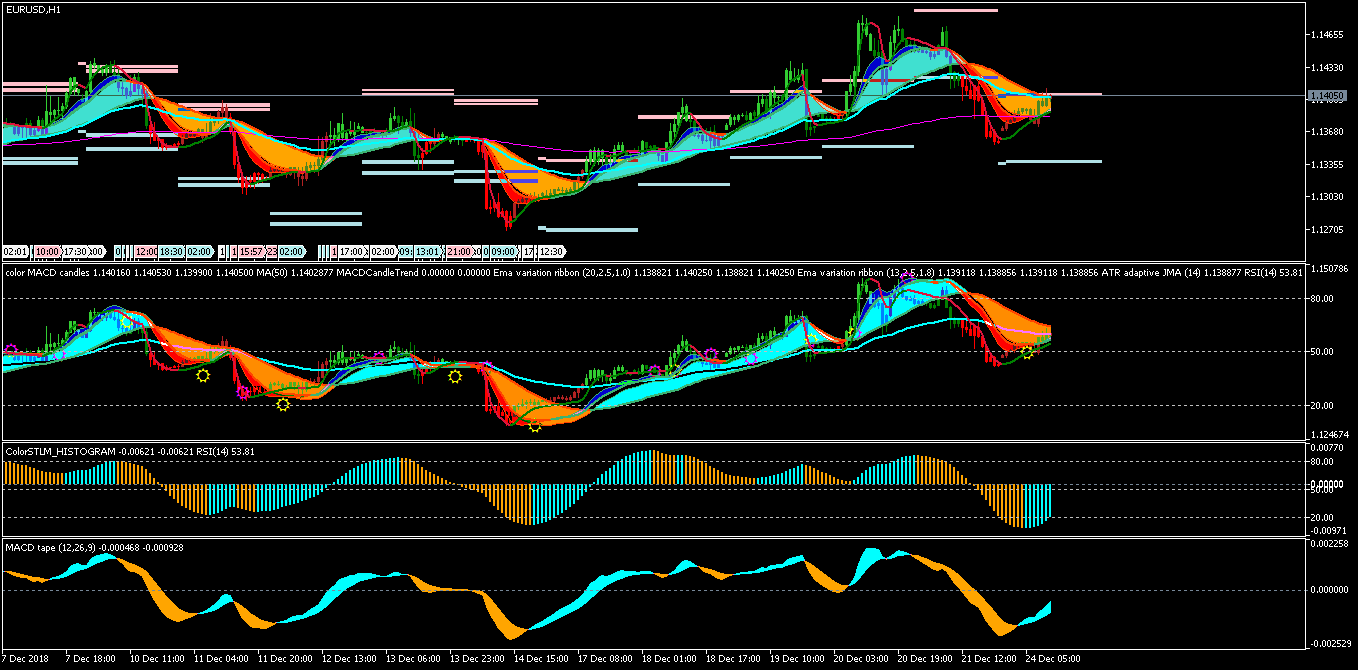Click the '7 Dec 18:00' date axis label

click(92, 660)
